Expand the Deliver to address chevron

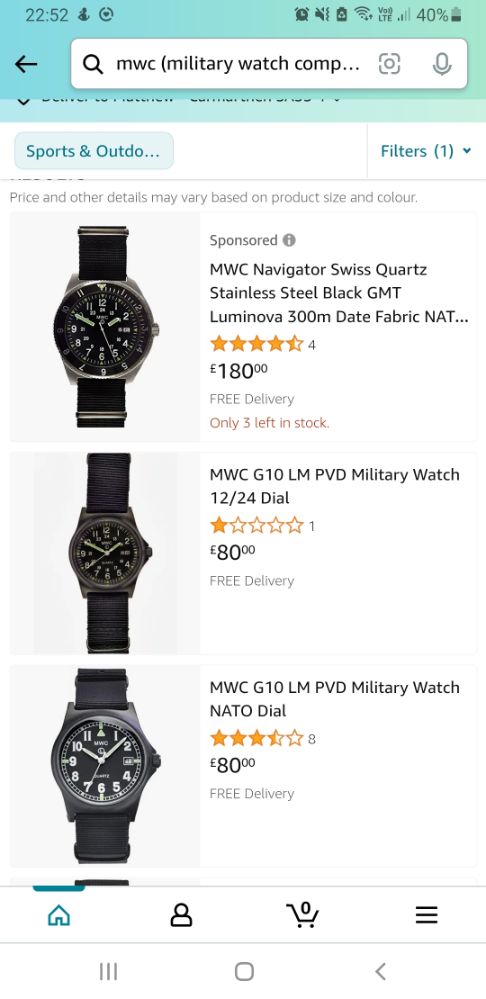click(x=24, y=100)
